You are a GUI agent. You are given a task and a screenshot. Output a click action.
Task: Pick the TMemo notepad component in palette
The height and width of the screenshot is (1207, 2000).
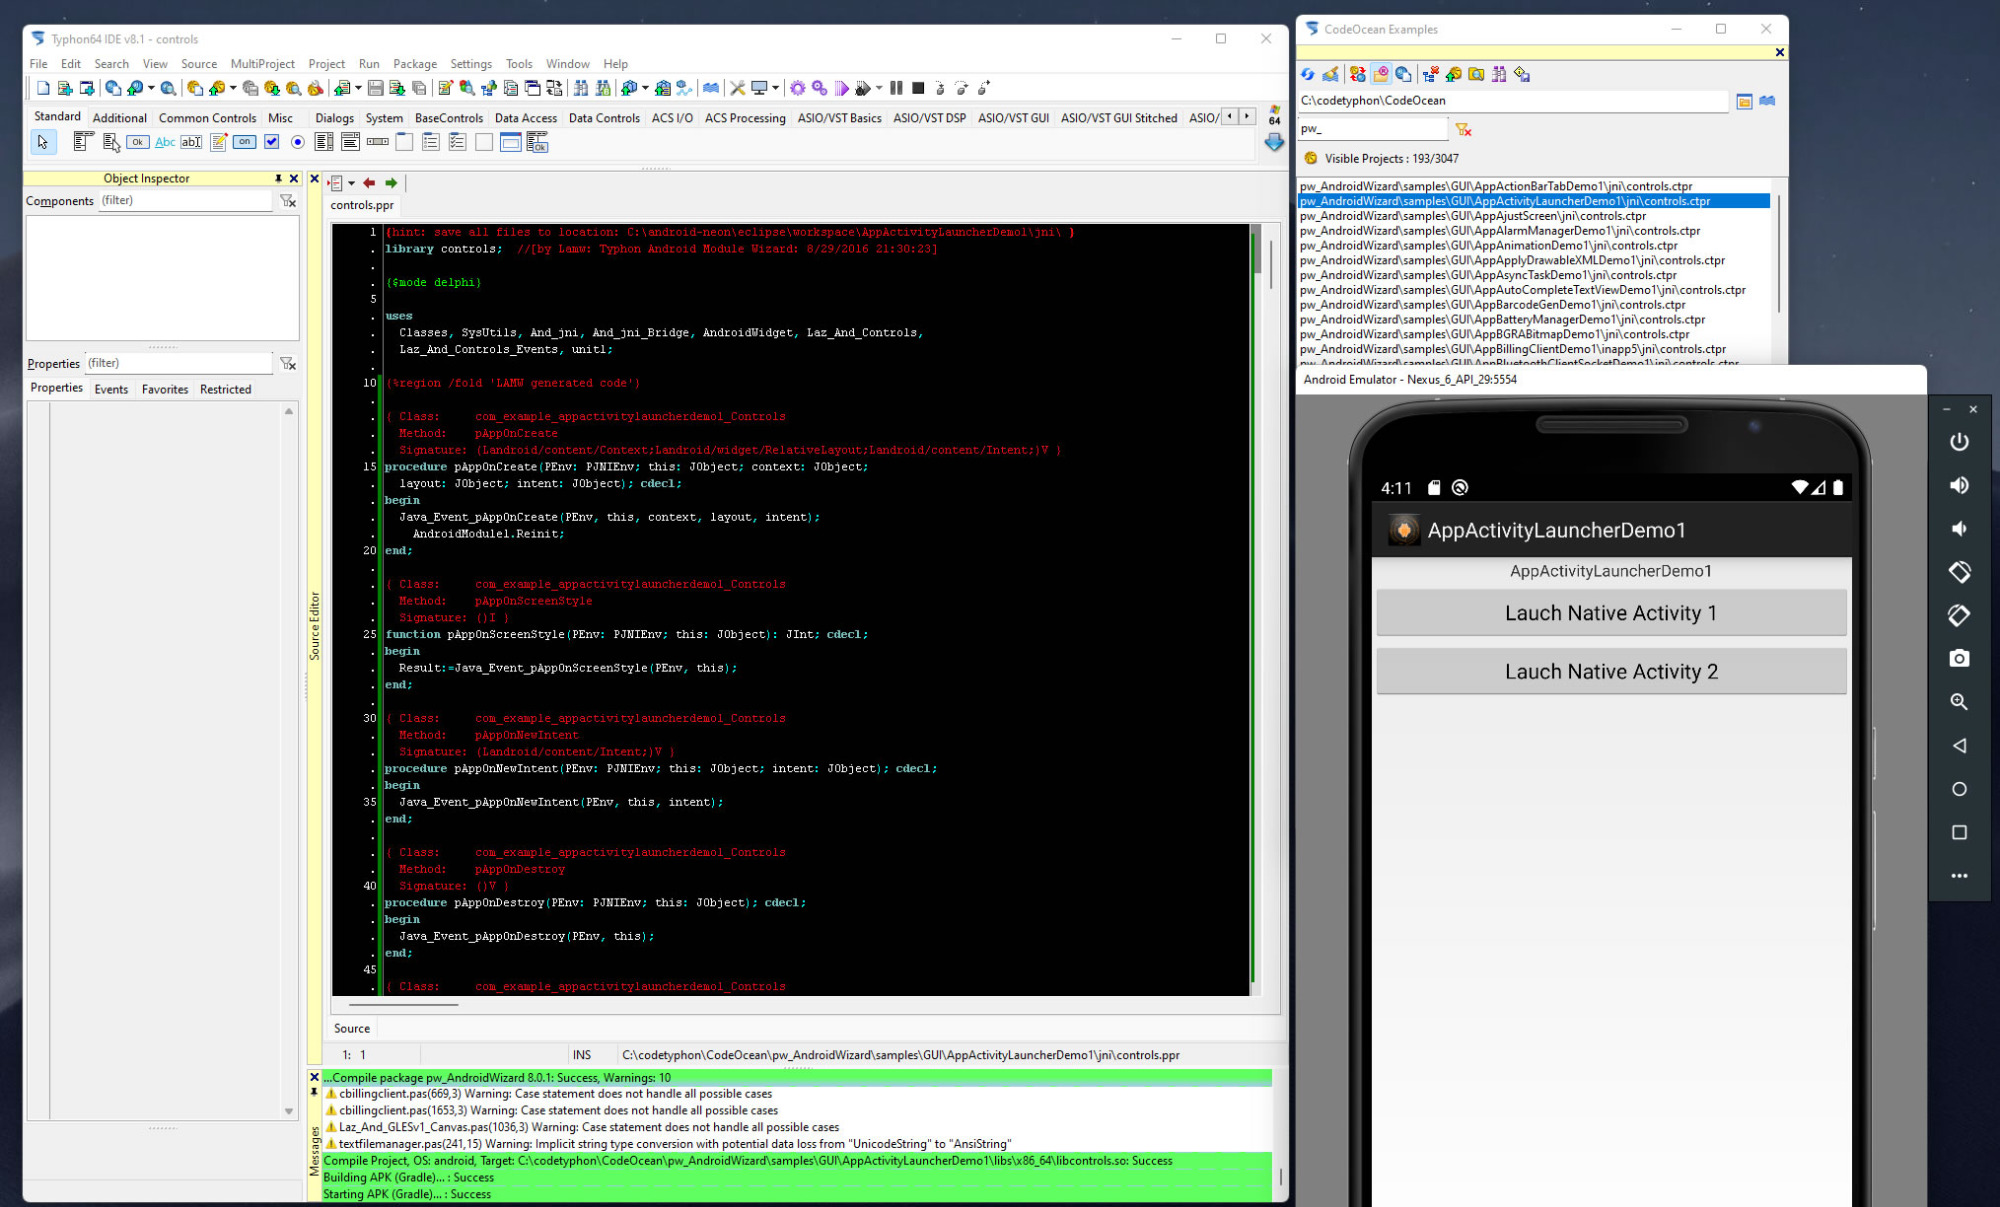(x=218, y=142)
